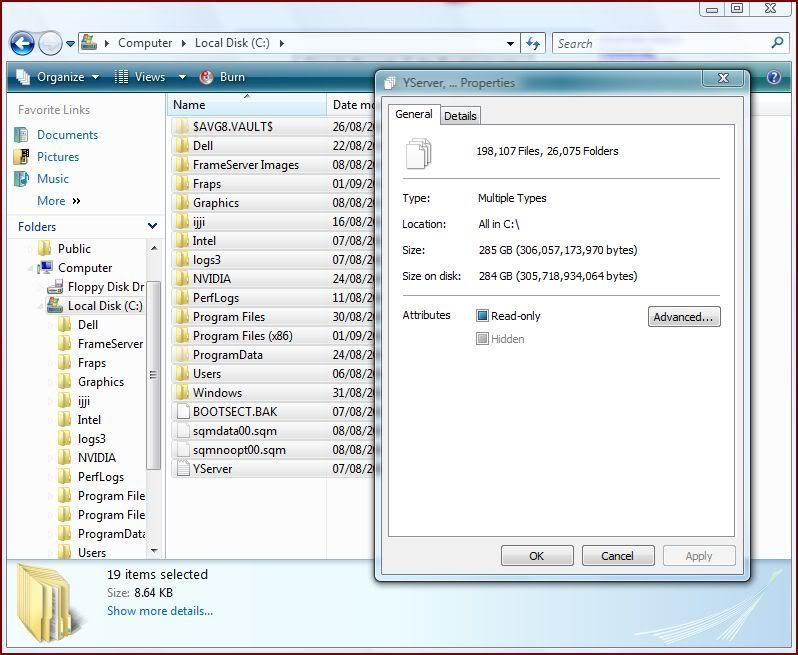The width and height of the screenshot is (798, 655).
Task: Click the Burn toolbar button
Action: (x=223, y=77)
